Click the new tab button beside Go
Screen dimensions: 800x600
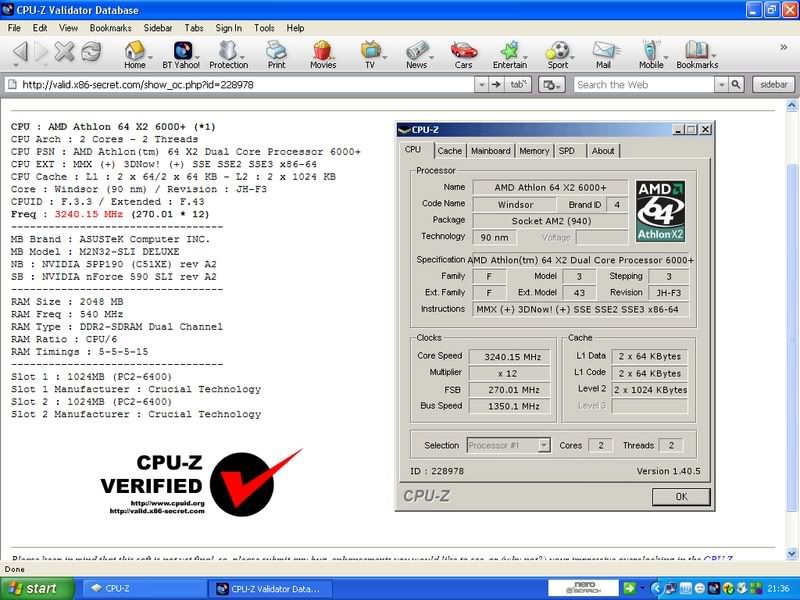(518, 84)
